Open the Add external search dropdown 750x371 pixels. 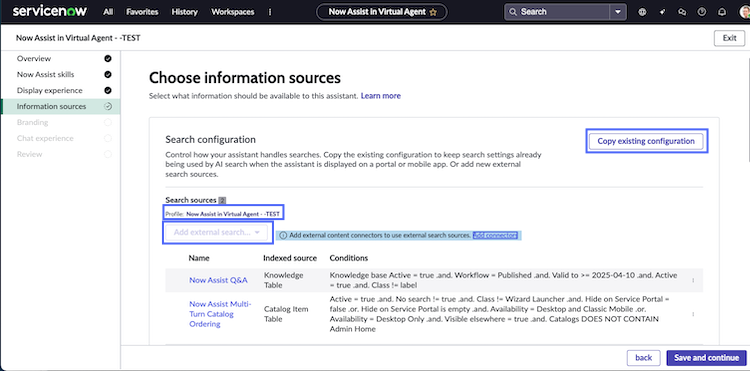click(x=217, y=232)
